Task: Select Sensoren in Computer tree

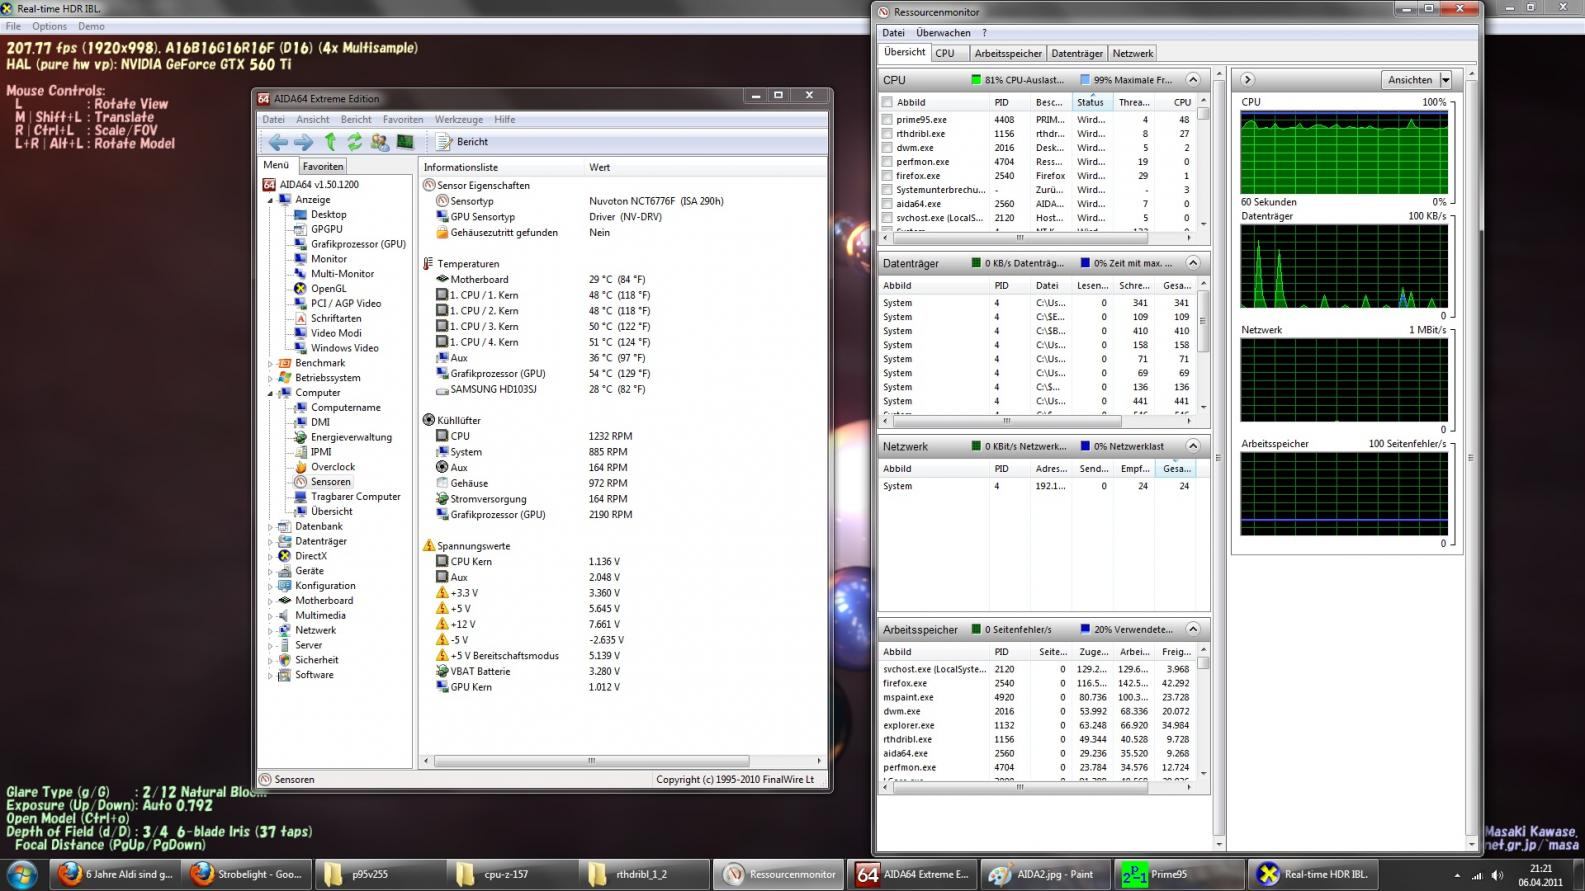Action: pyautogui.click(x=330, y=481)
